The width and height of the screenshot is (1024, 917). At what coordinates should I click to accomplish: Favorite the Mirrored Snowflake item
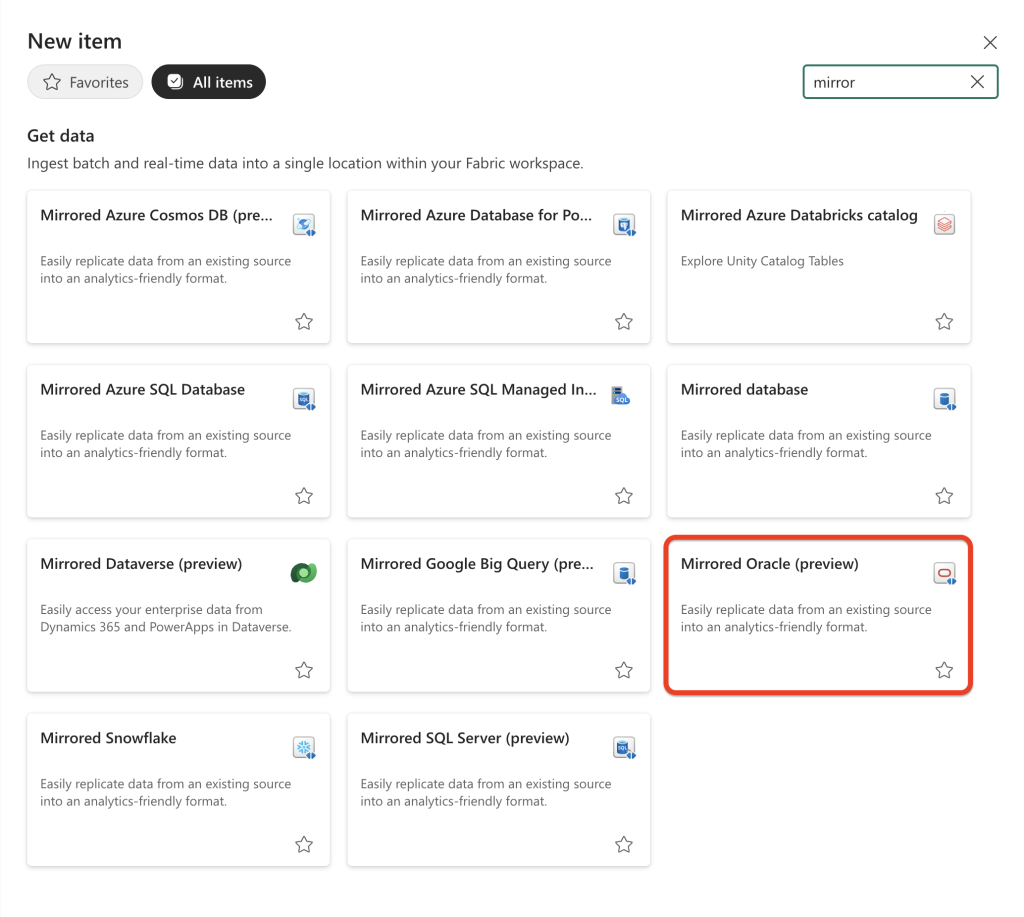304,844
